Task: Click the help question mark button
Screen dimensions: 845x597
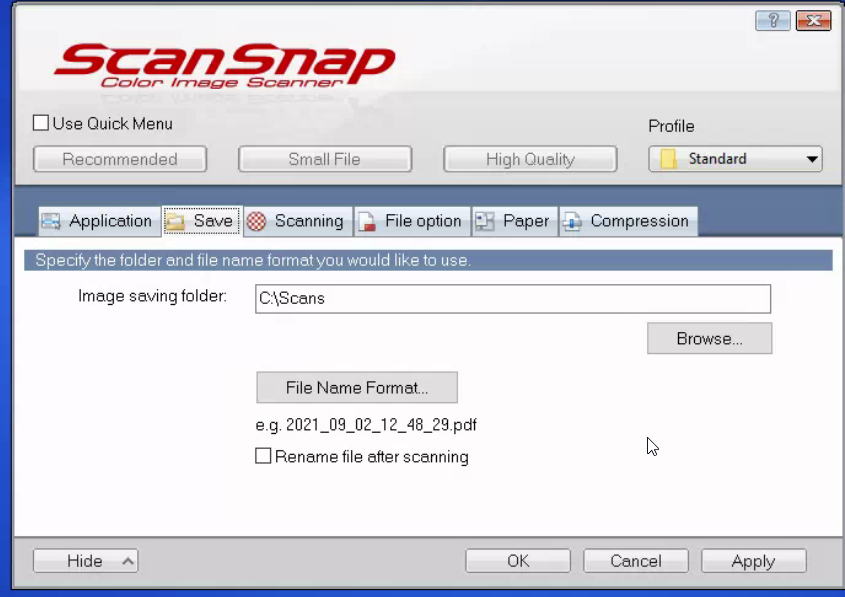Action: point(773,21)
